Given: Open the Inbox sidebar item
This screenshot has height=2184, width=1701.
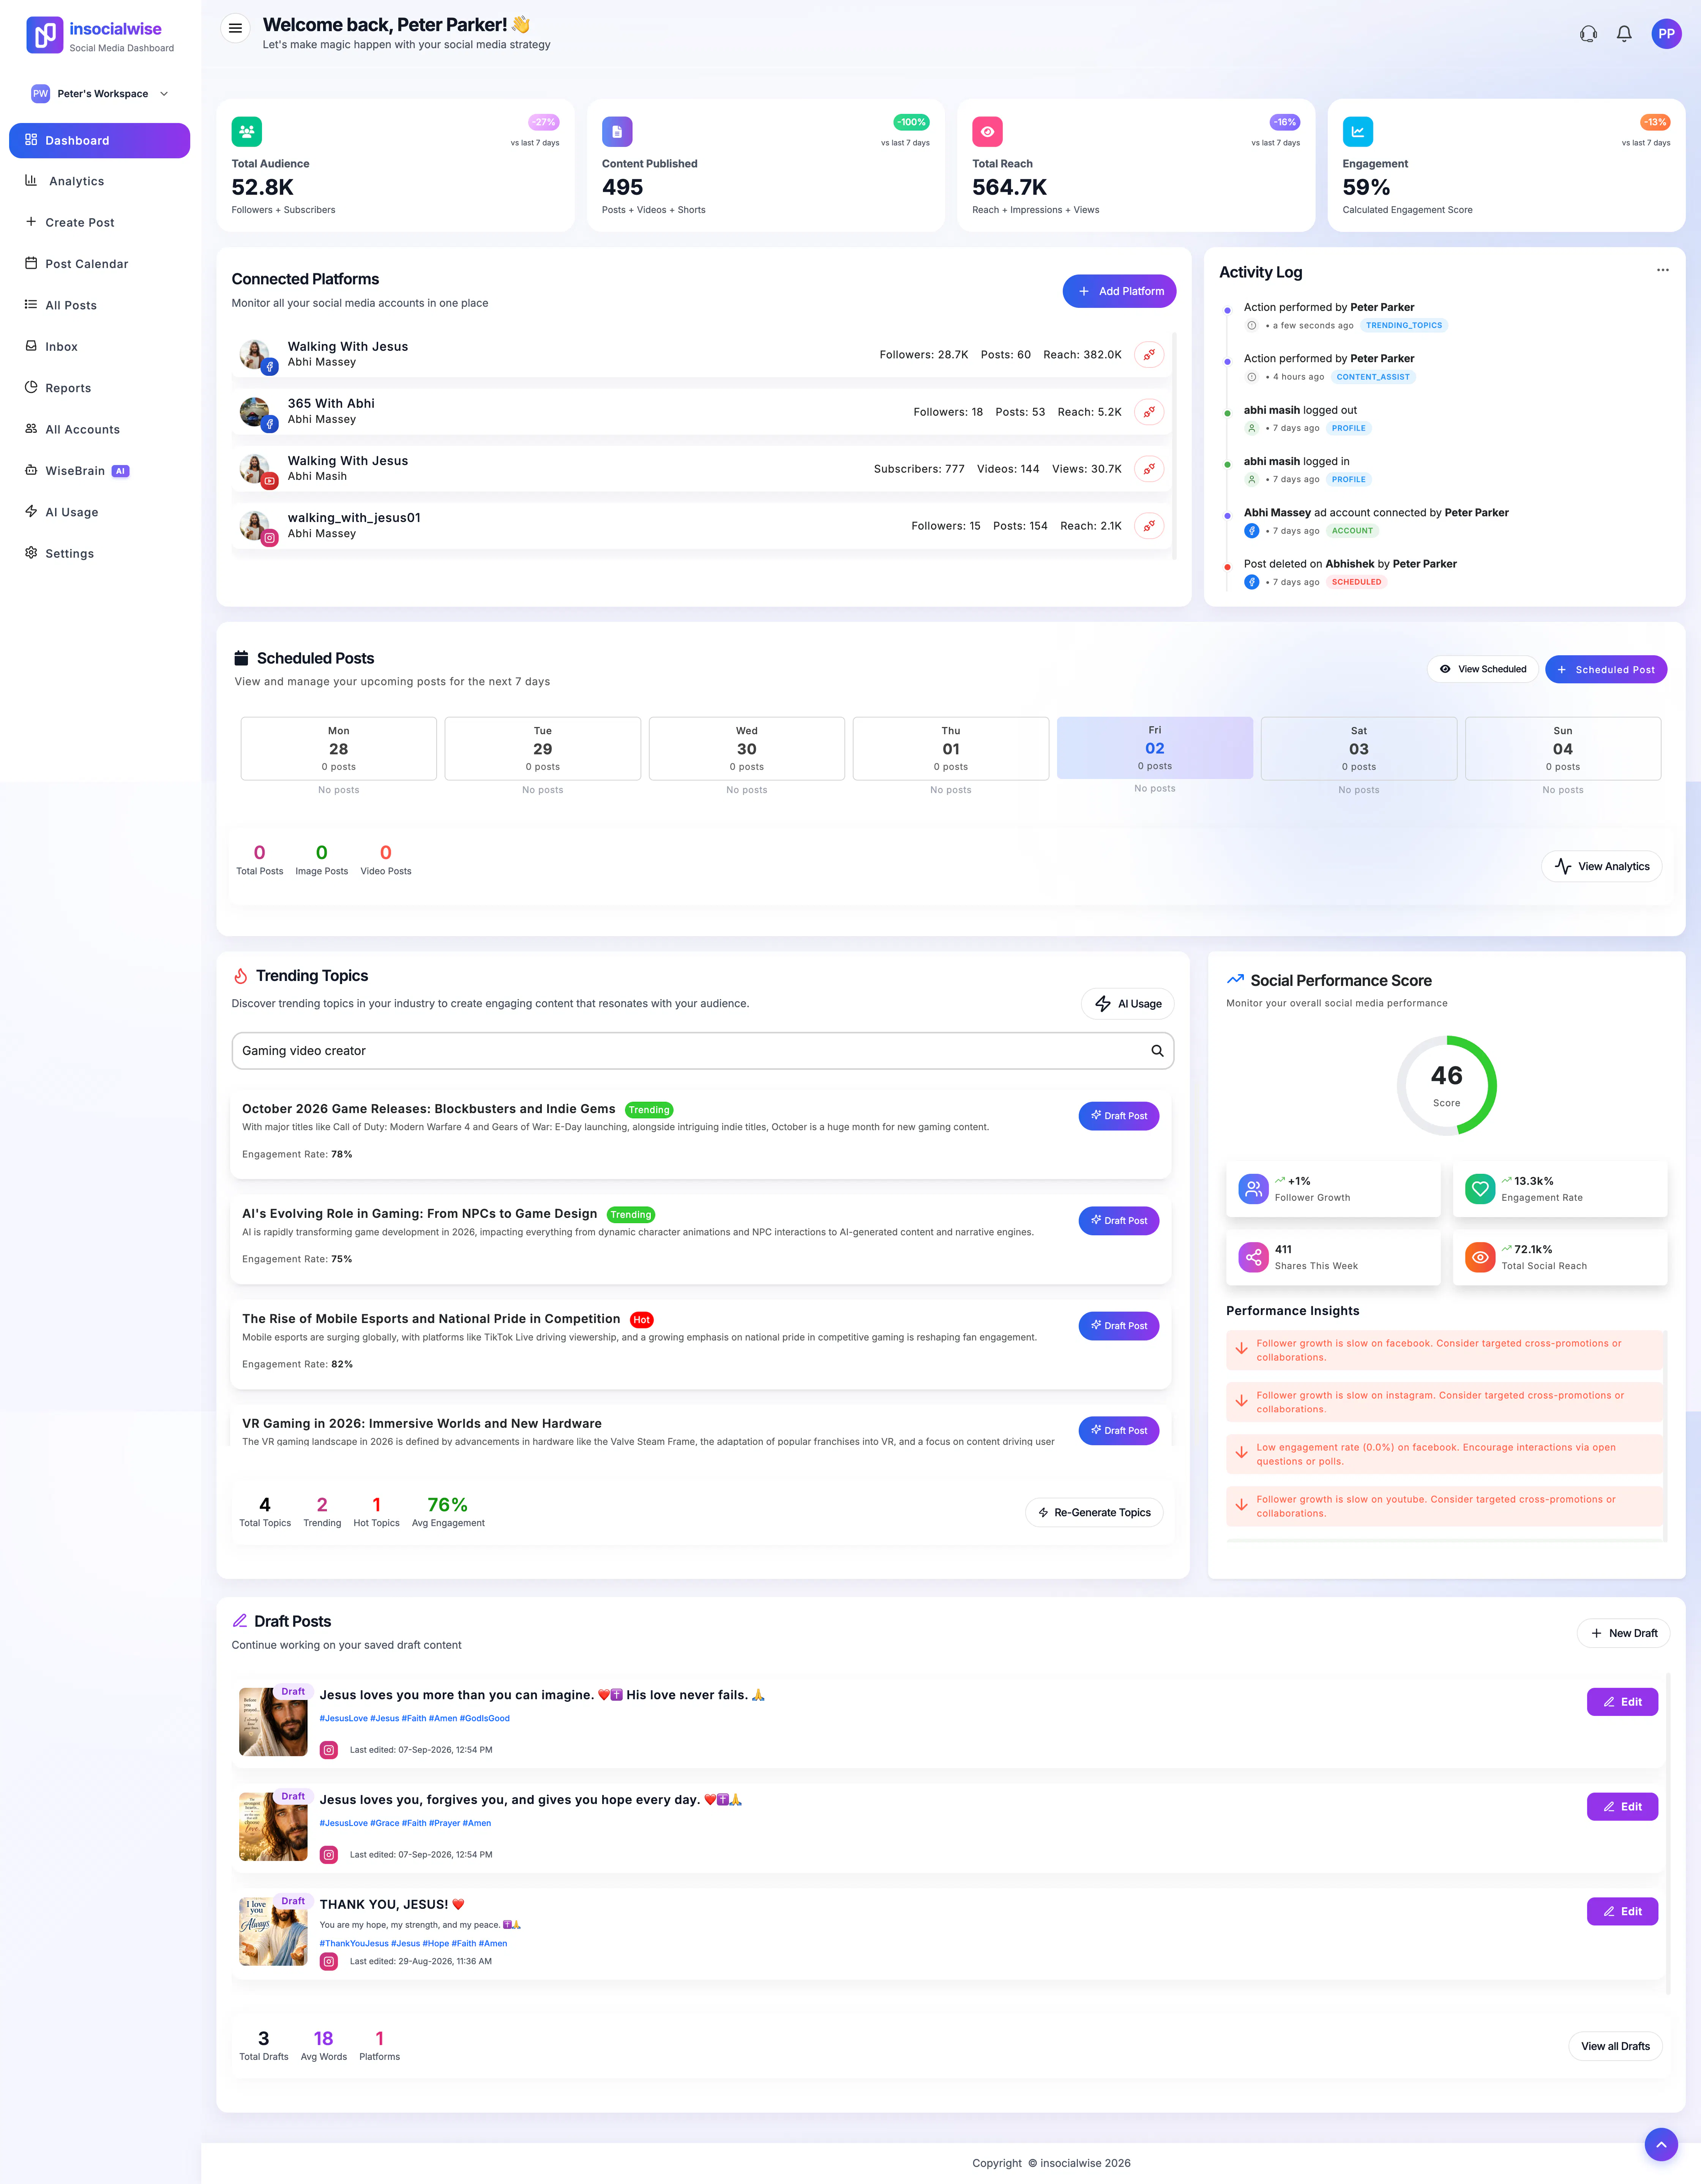Looking at the screenshot, I should click(99, 347).
